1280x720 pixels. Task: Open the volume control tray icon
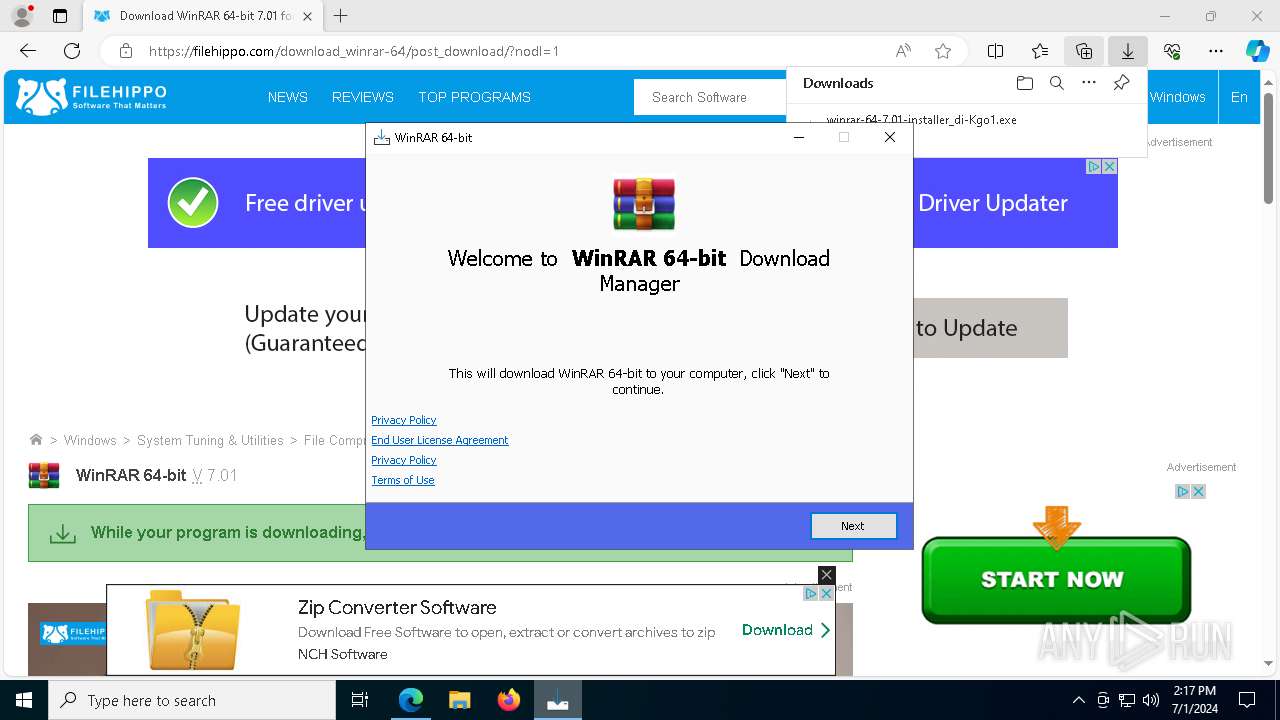1151,701
